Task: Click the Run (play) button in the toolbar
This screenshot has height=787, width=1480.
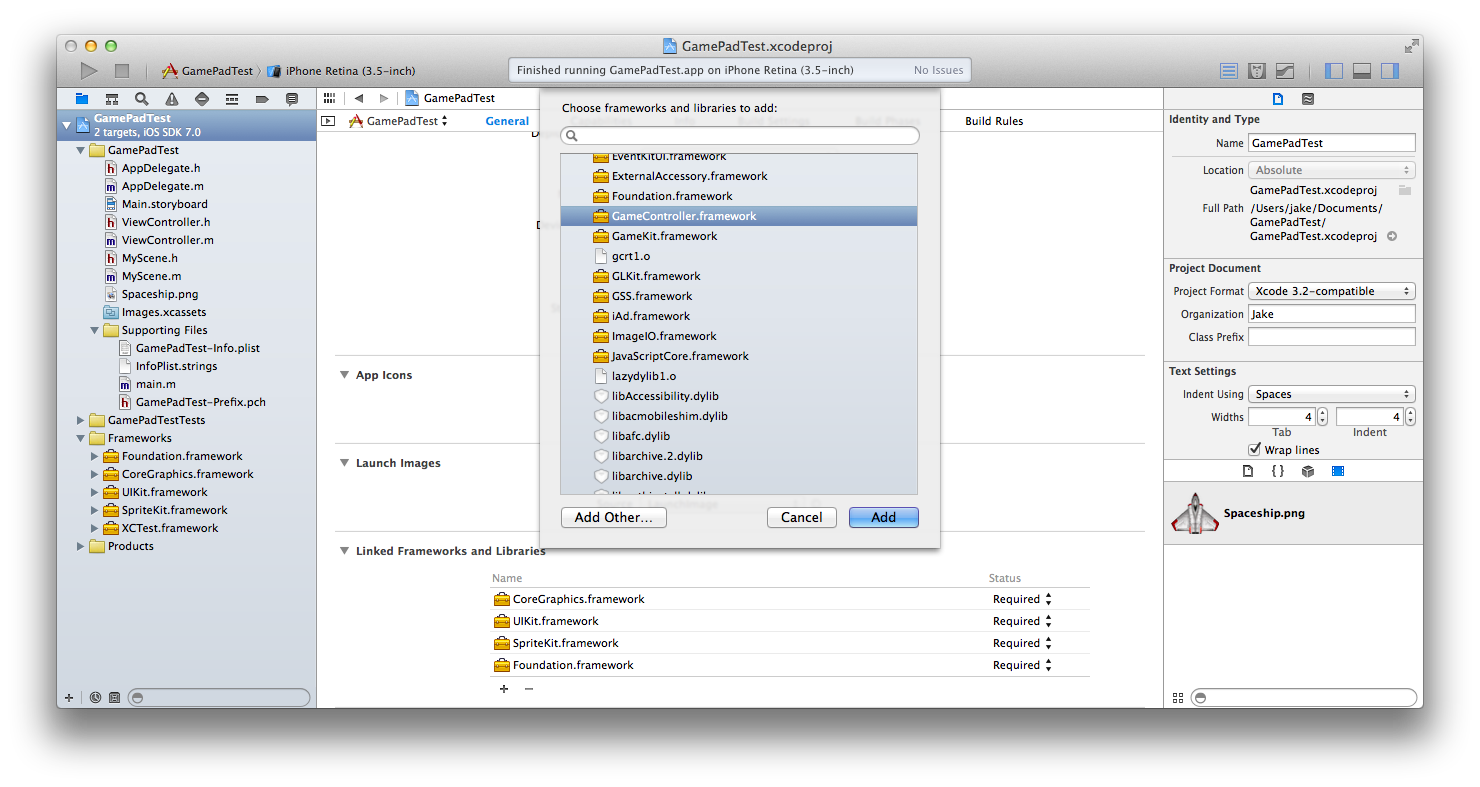Action: click(x=89, y=71)
